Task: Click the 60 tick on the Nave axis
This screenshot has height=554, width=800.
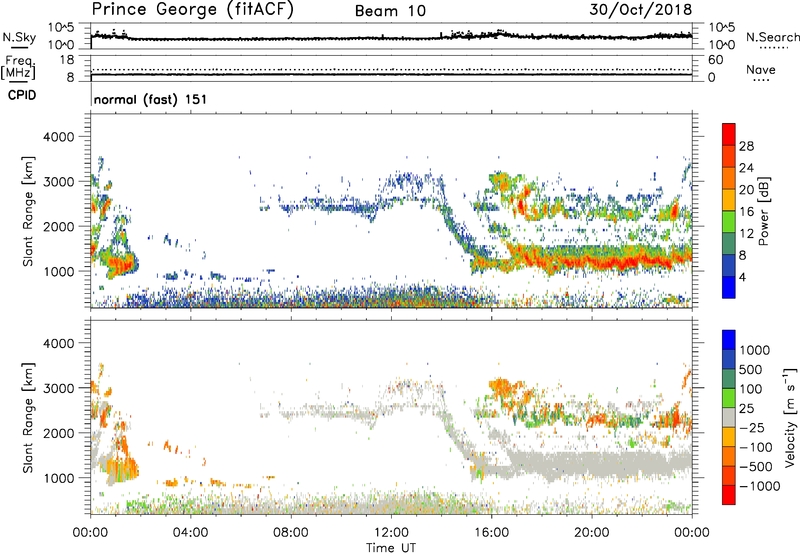Action: click(x=715, y=60)
